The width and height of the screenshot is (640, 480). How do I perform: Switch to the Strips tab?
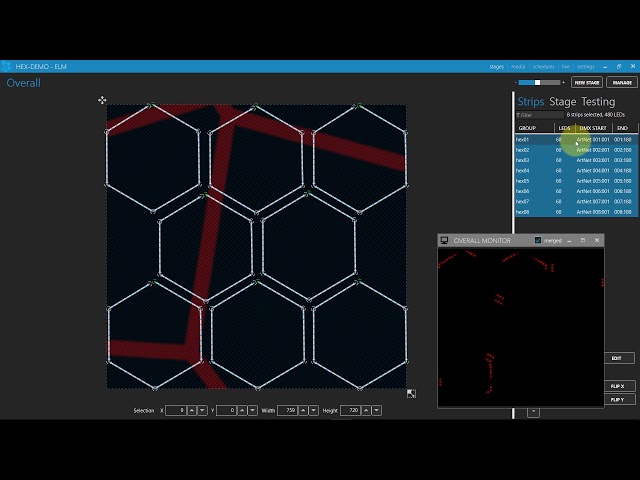(531, 101)
